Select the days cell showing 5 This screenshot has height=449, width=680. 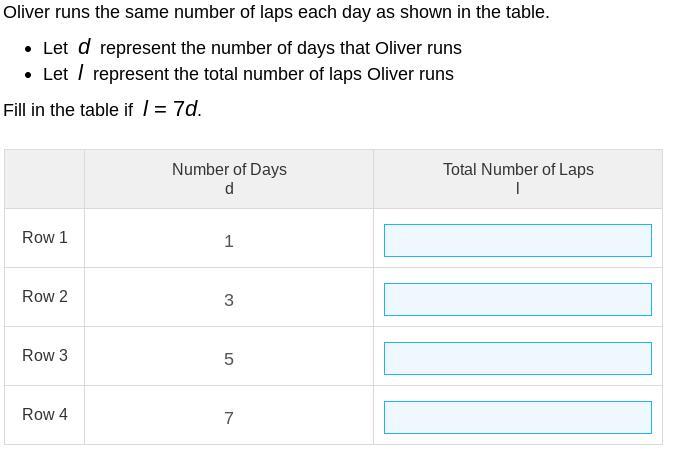click(x=229, y=359)
